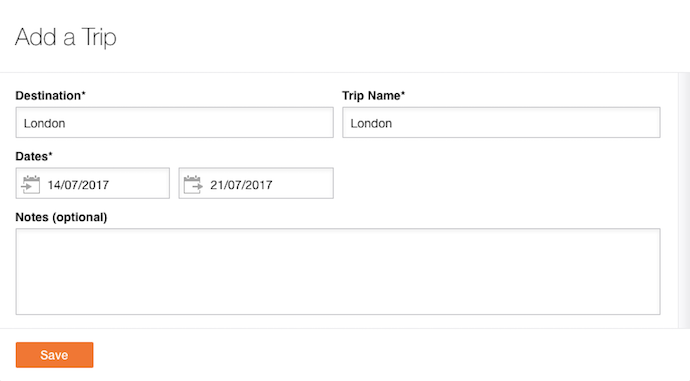Save the trip with the orange button

[55, 355]
